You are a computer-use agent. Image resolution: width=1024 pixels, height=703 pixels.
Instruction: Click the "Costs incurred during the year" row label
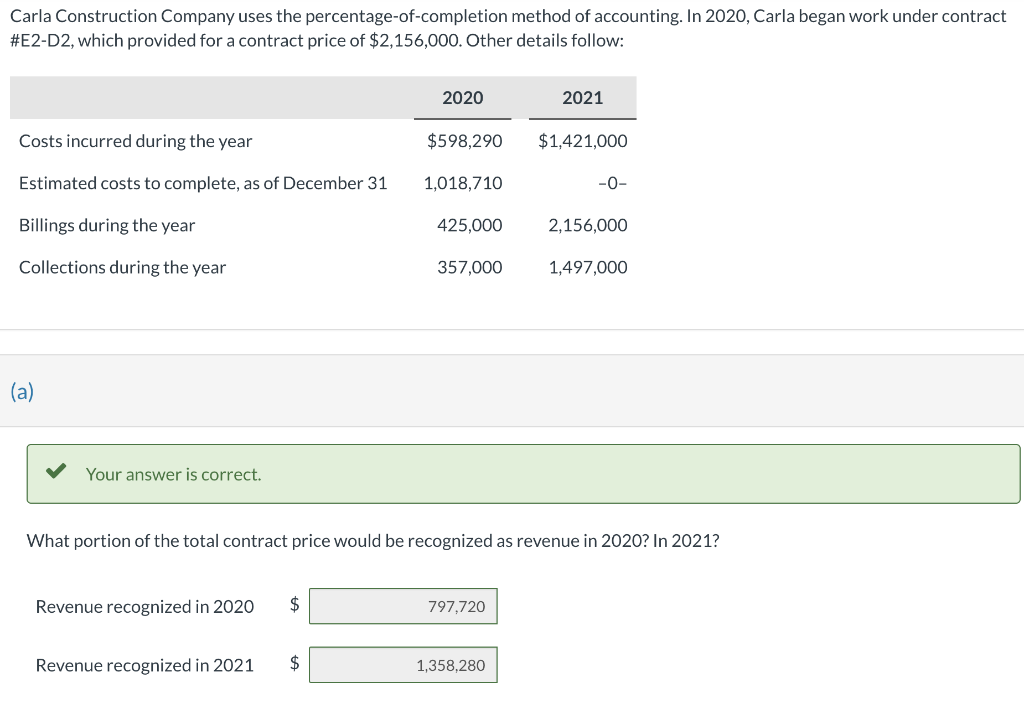pyautogui.click(x=136, y=141)
